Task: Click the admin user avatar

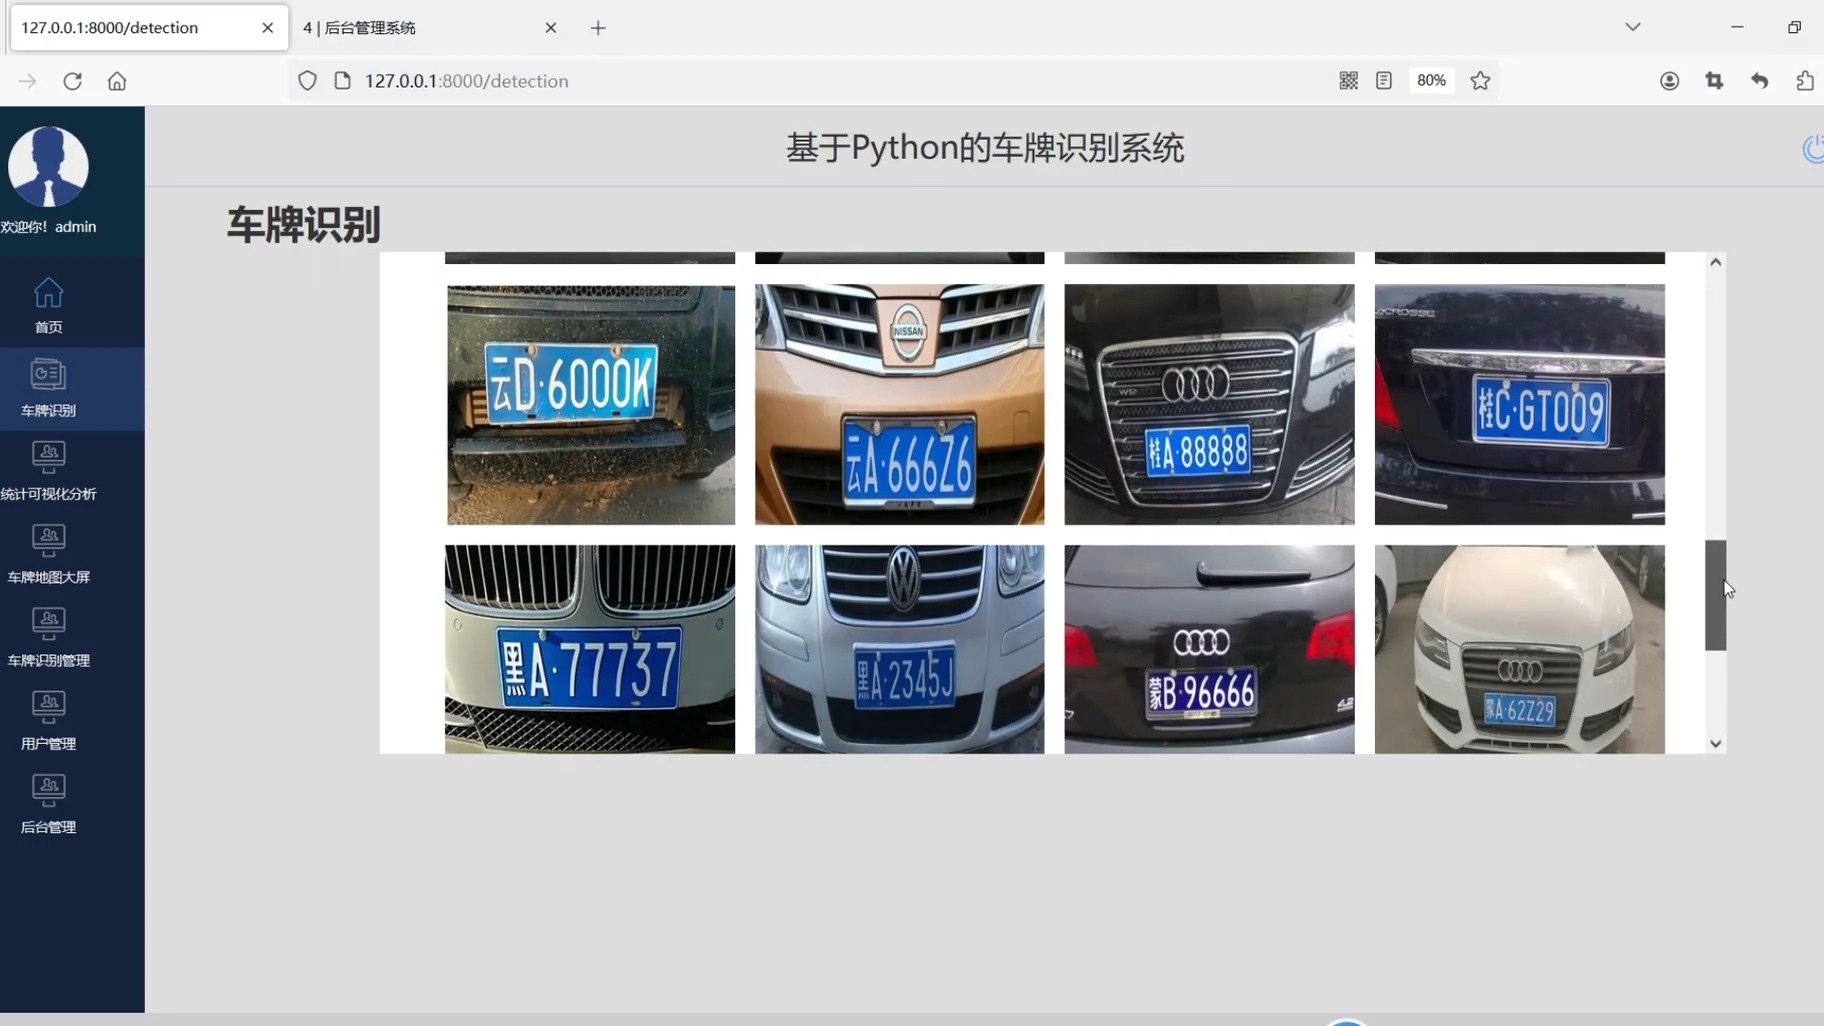Action: click(x=48, y=167)
